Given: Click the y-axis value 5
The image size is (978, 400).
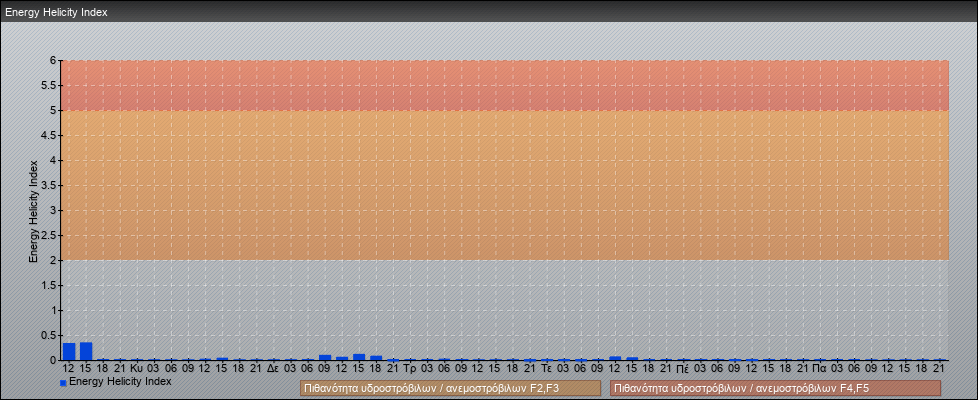Looking at the screenshot, I should (x=54, y=110).
